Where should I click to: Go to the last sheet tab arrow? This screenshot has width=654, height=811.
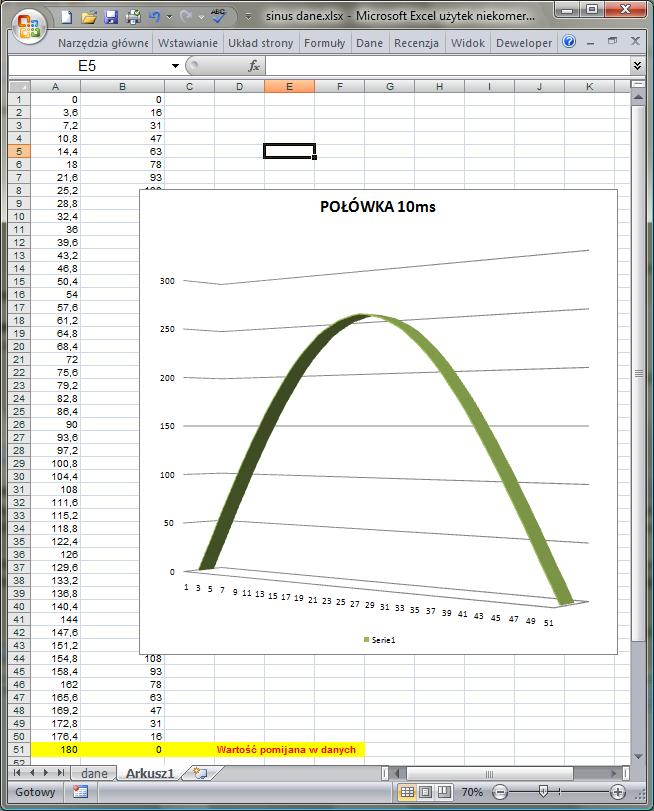61,773
